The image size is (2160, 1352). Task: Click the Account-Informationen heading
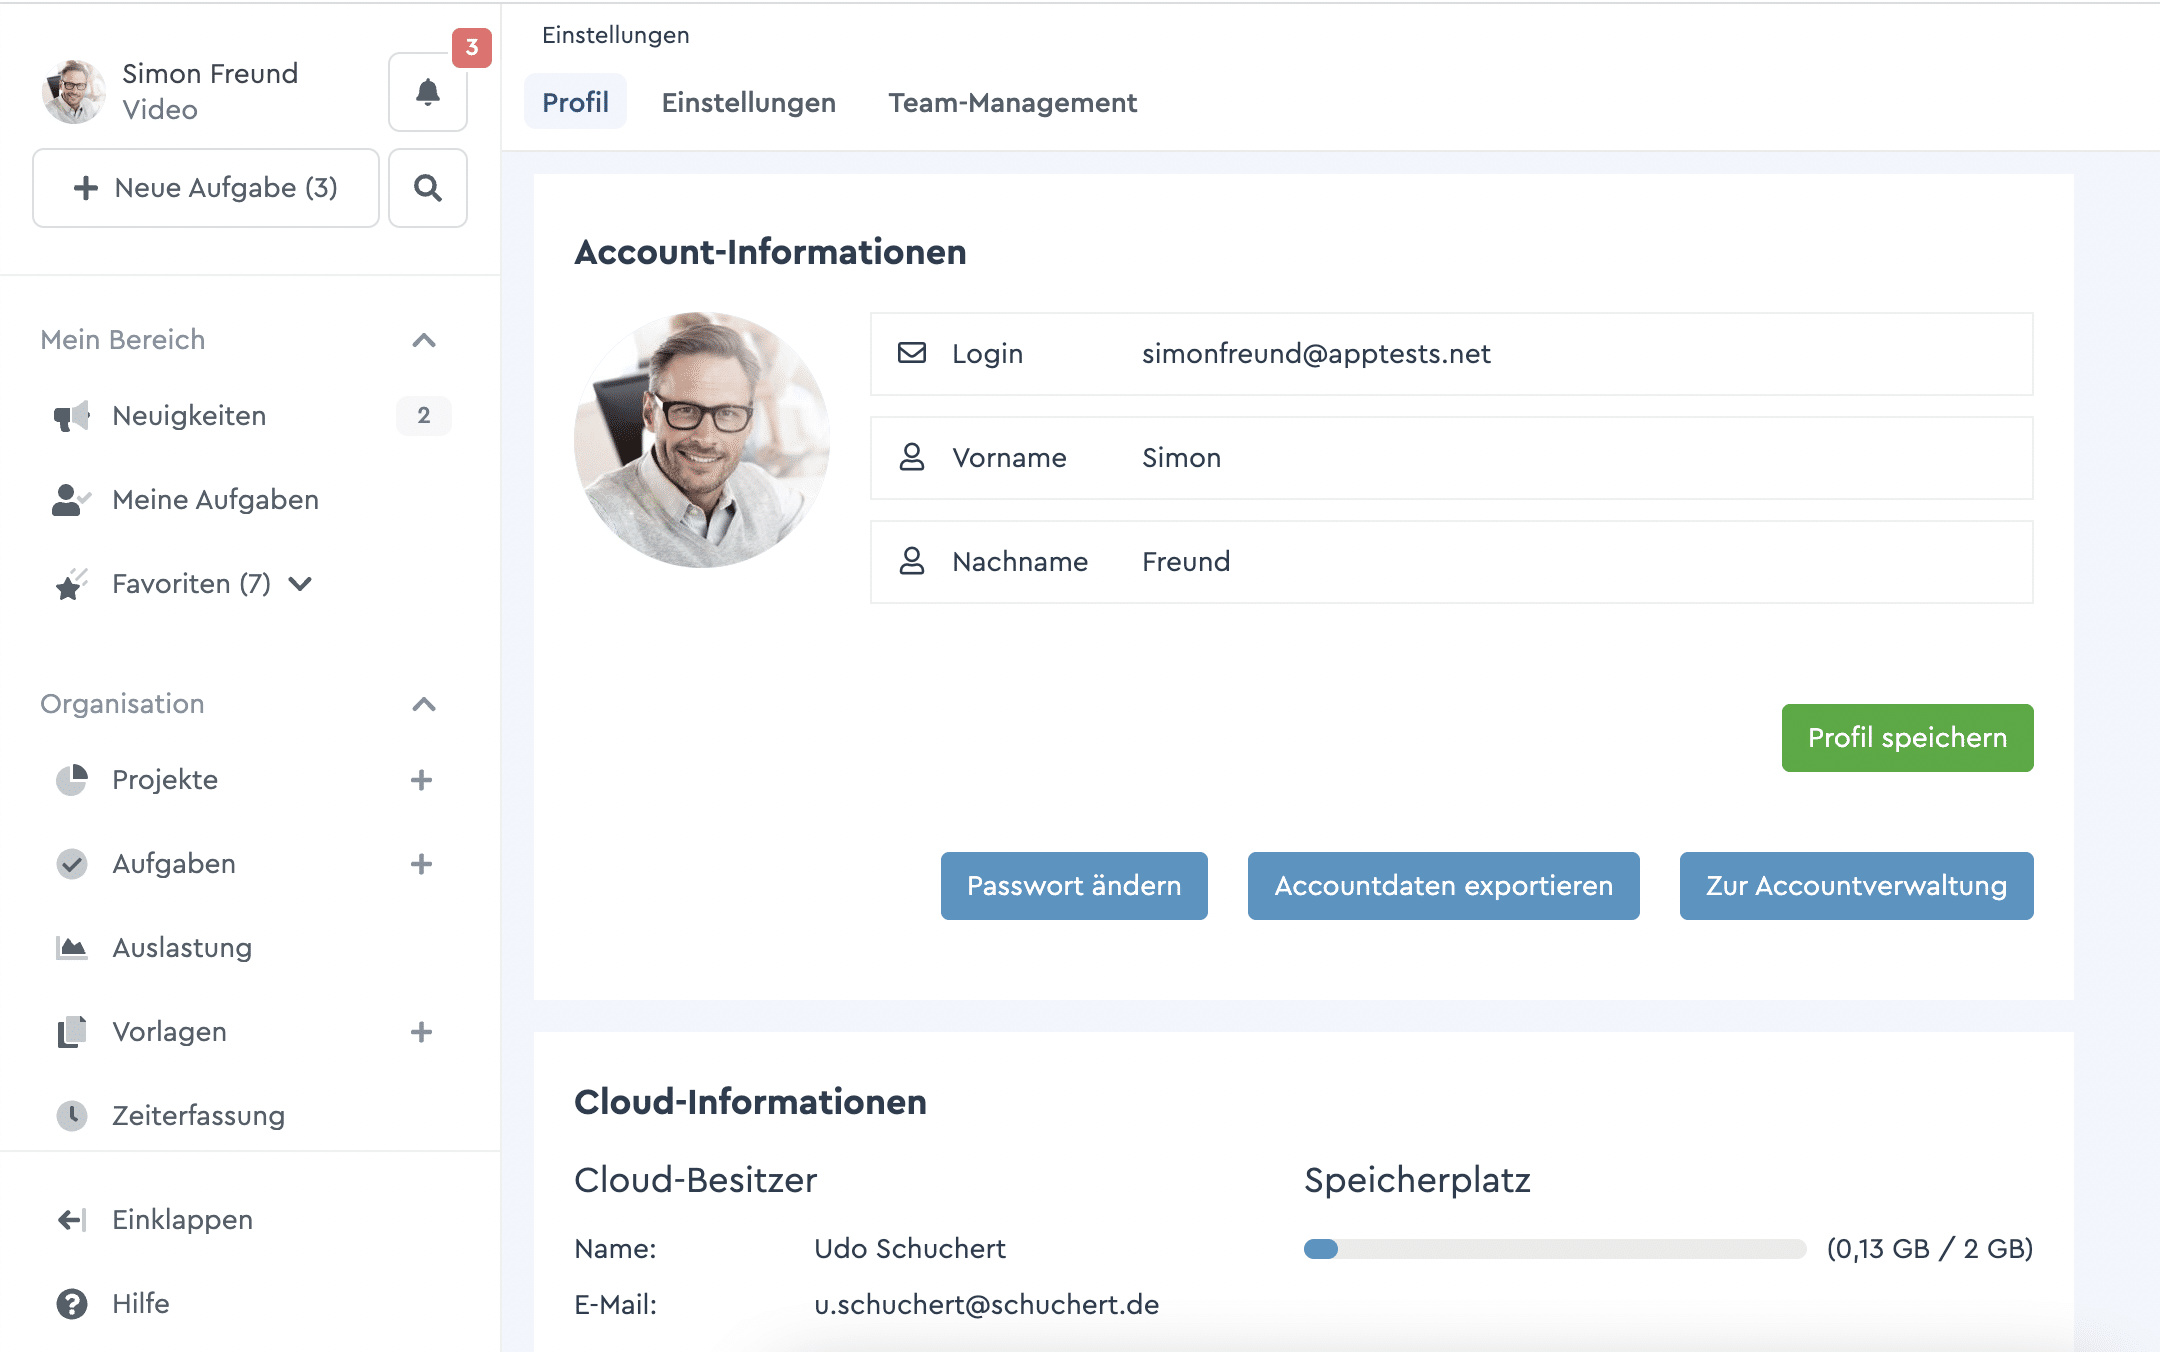pos(770,252)
